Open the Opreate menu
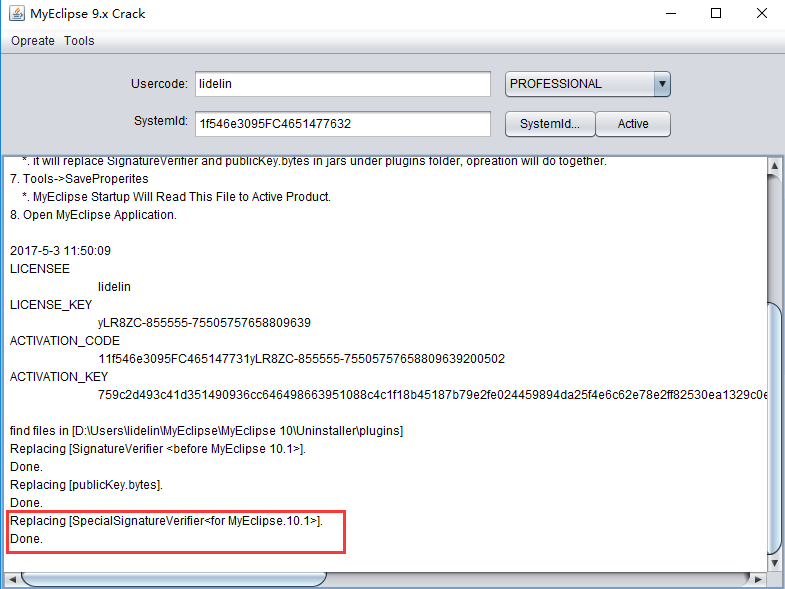The image size is (785, 589). 33,41
